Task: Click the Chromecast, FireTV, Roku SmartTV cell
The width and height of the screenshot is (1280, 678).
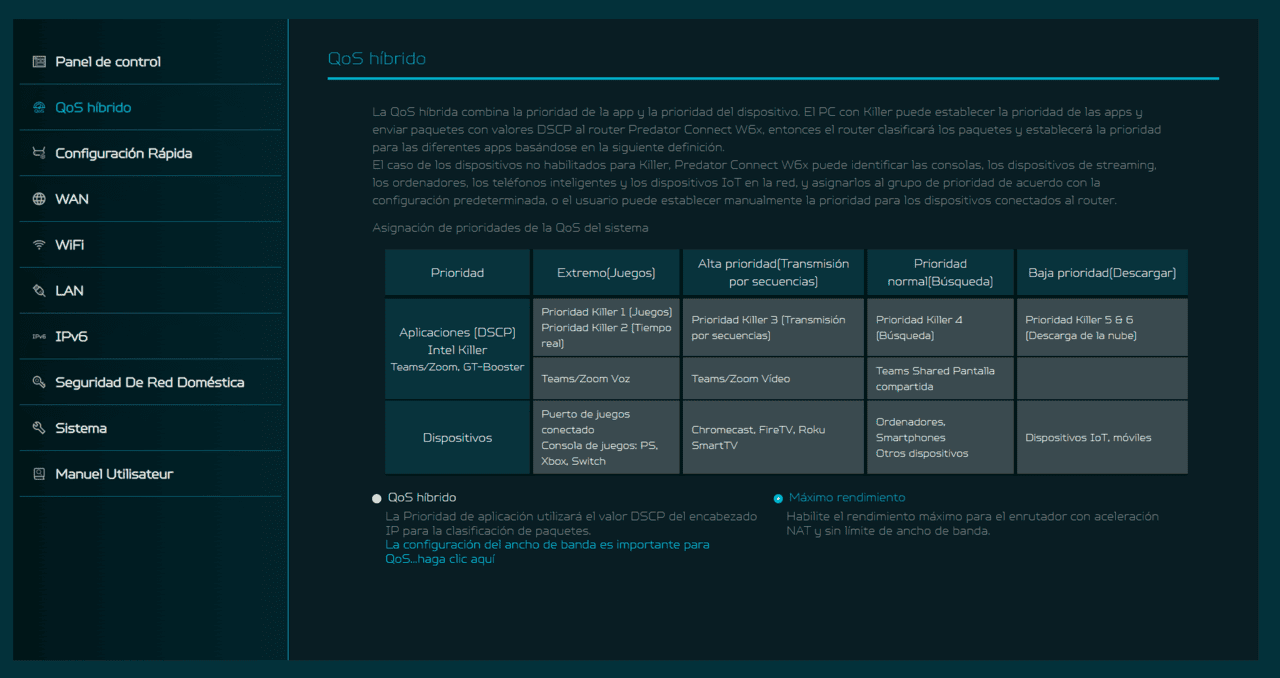Action: click(773, 438)
